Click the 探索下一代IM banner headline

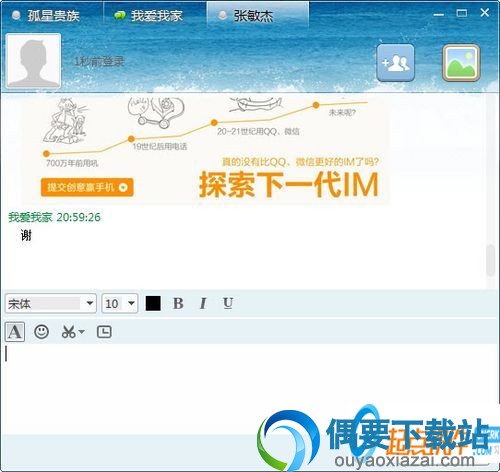click(x=289, y=184)
